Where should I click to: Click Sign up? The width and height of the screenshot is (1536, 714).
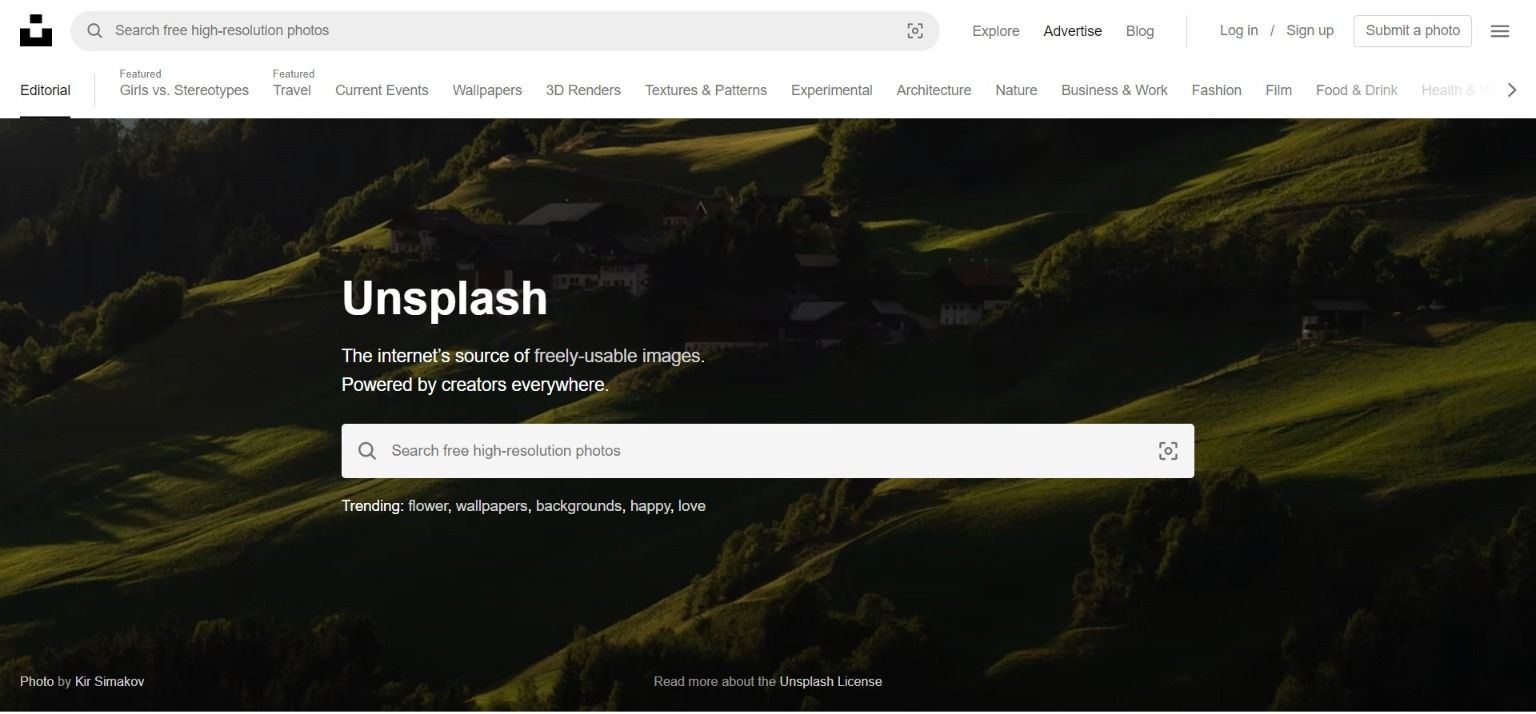pyautogui.click(x=1310, y=30)
